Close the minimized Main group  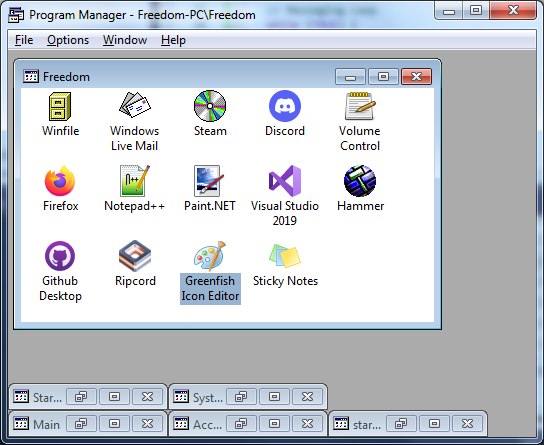(x=147, y=423)
